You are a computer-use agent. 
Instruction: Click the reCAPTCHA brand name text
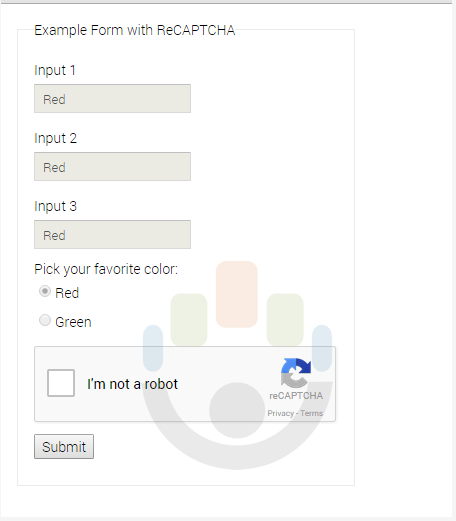[296, 396]
